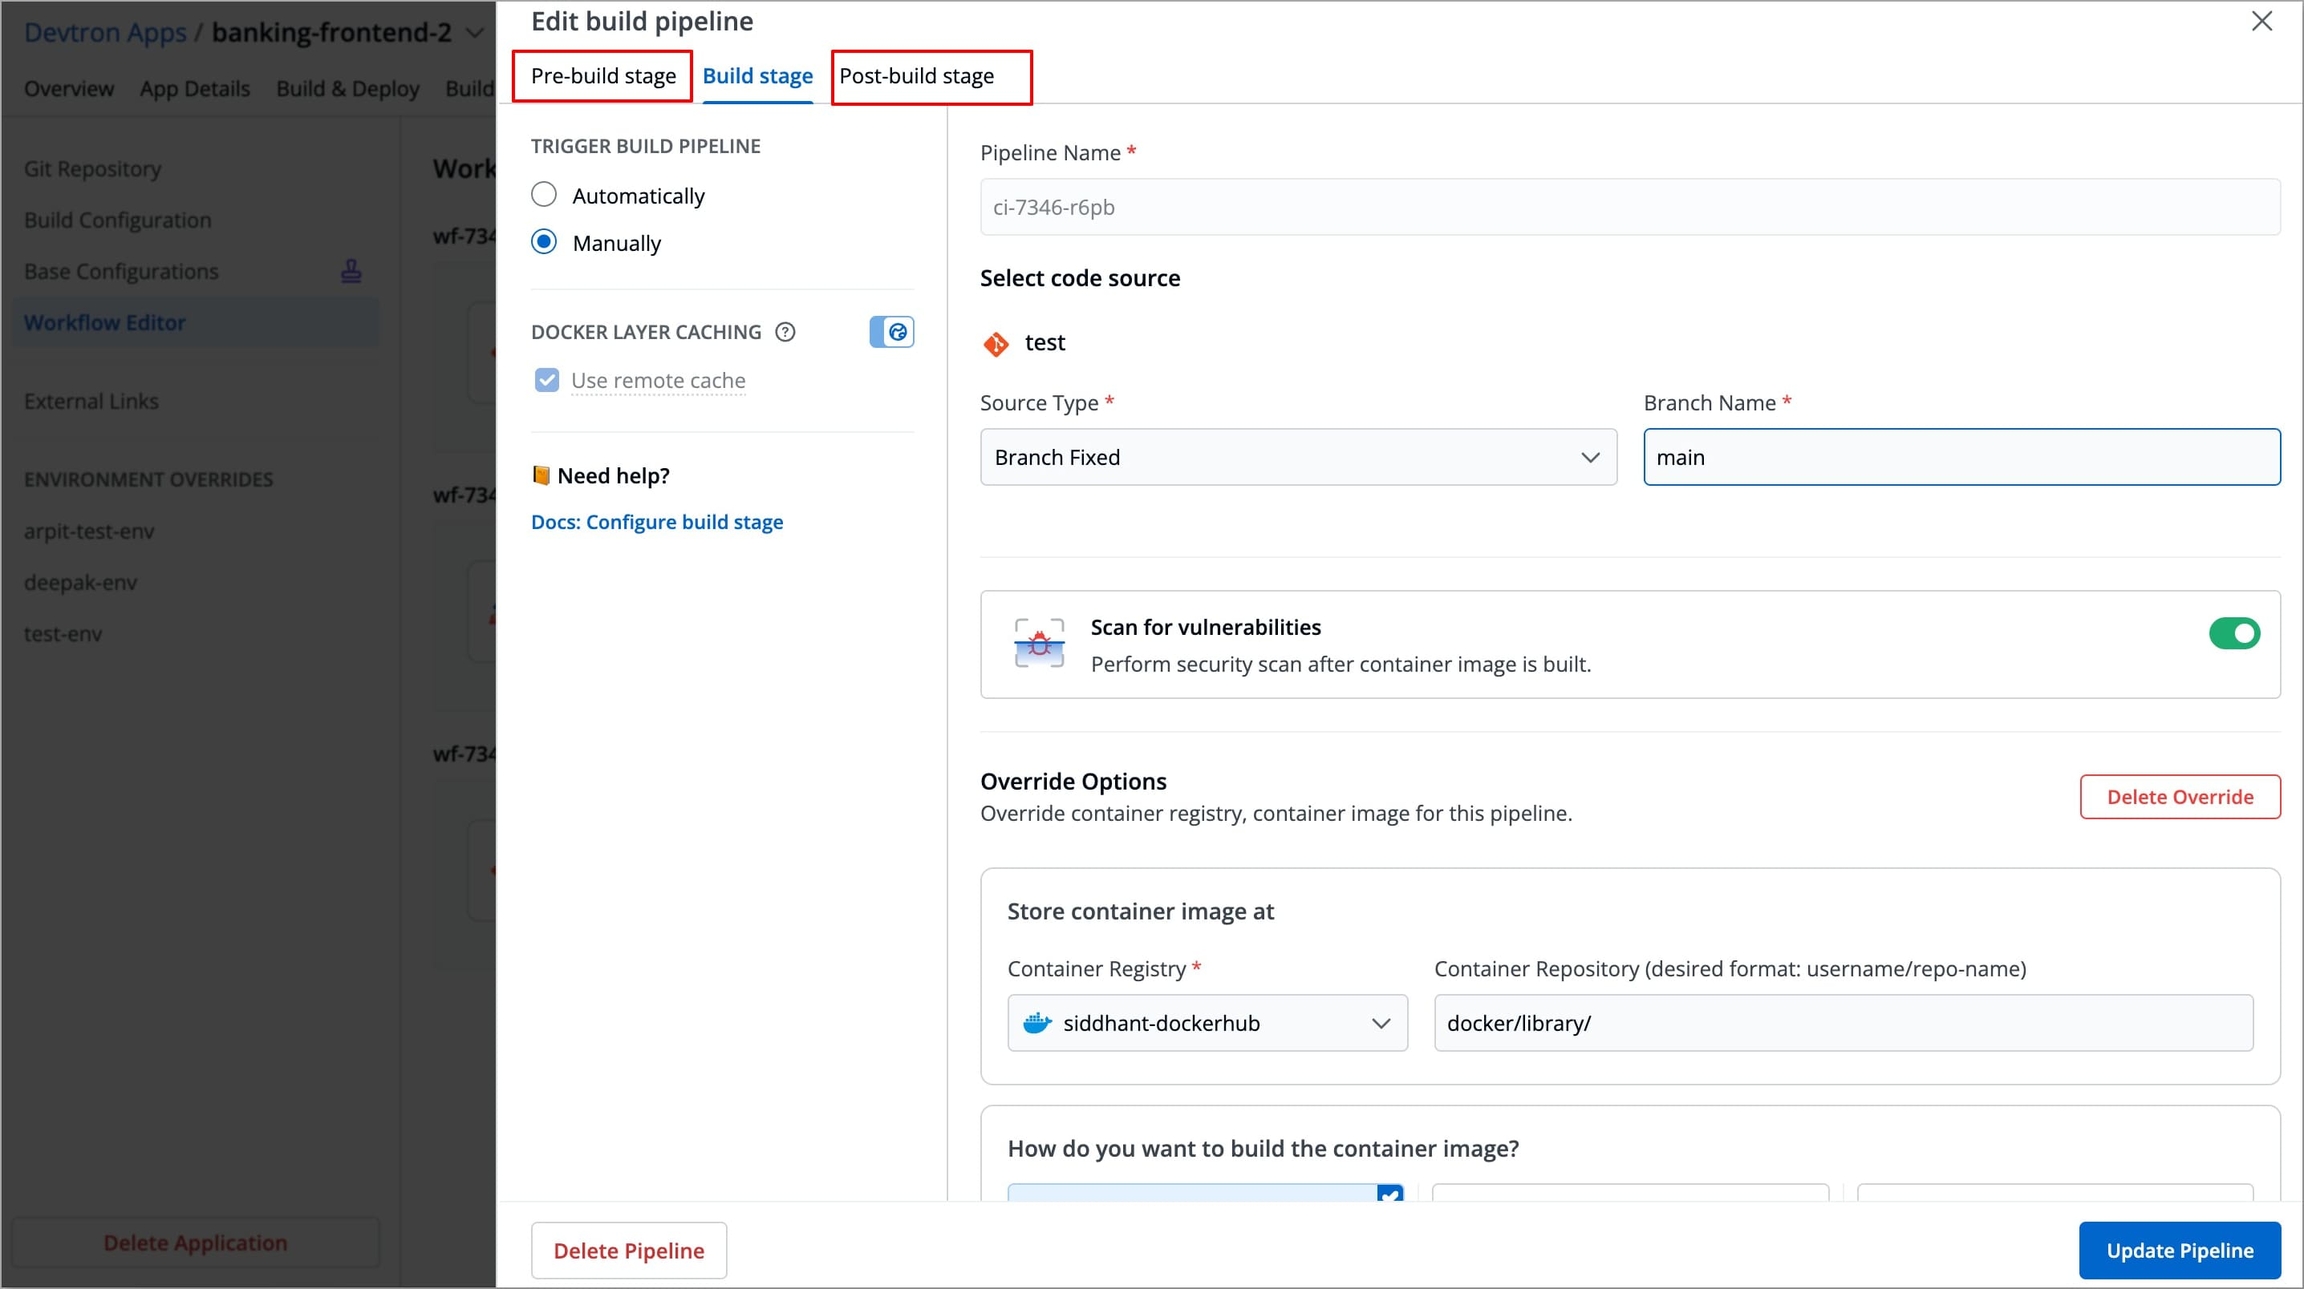Open Docs: Configure build stage link
Viewport: 2304px width, 1289px height.
[x=657, y=522]
